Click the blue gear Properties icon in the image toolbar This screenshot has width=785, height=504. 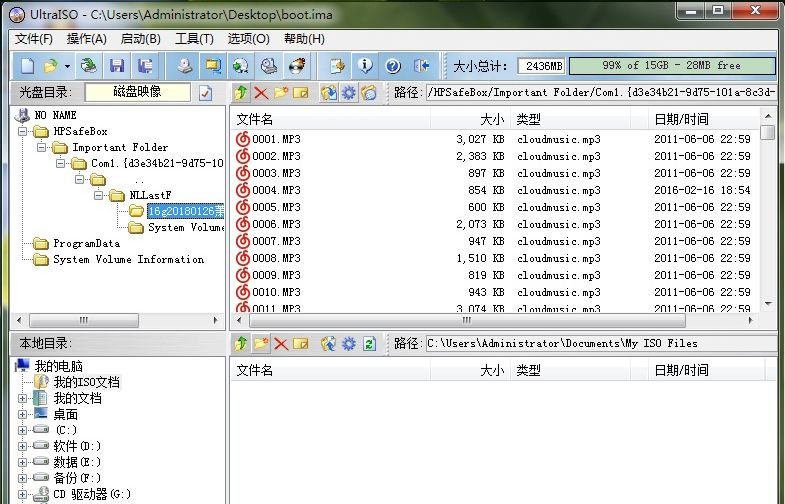point(349,93)
